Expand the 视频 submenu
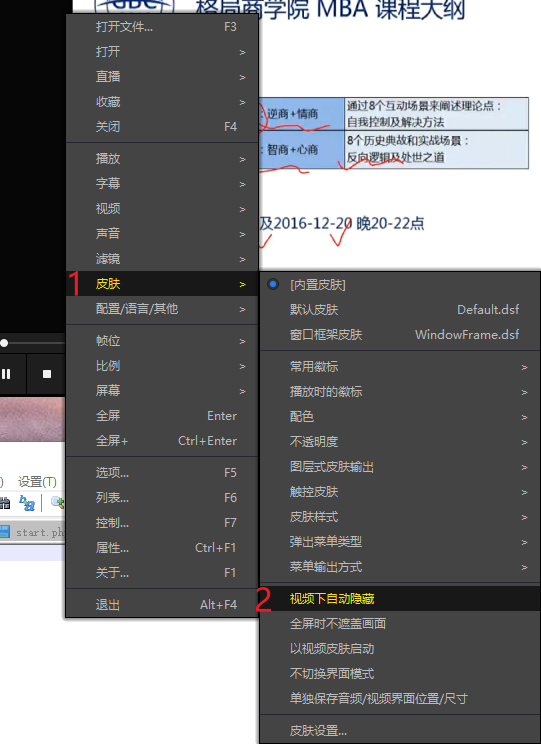The image size is (541, 744). click(x=162, y=209)
